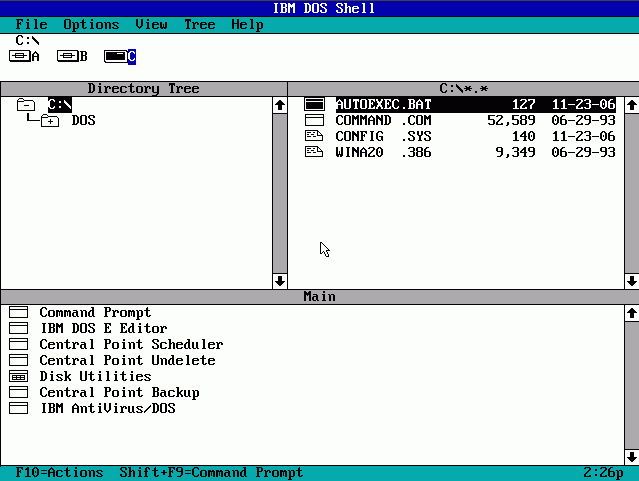The width and height of the screenshot is (639, 481).
Task: Select the C:\ root directory entry
Action: point(60,104)
